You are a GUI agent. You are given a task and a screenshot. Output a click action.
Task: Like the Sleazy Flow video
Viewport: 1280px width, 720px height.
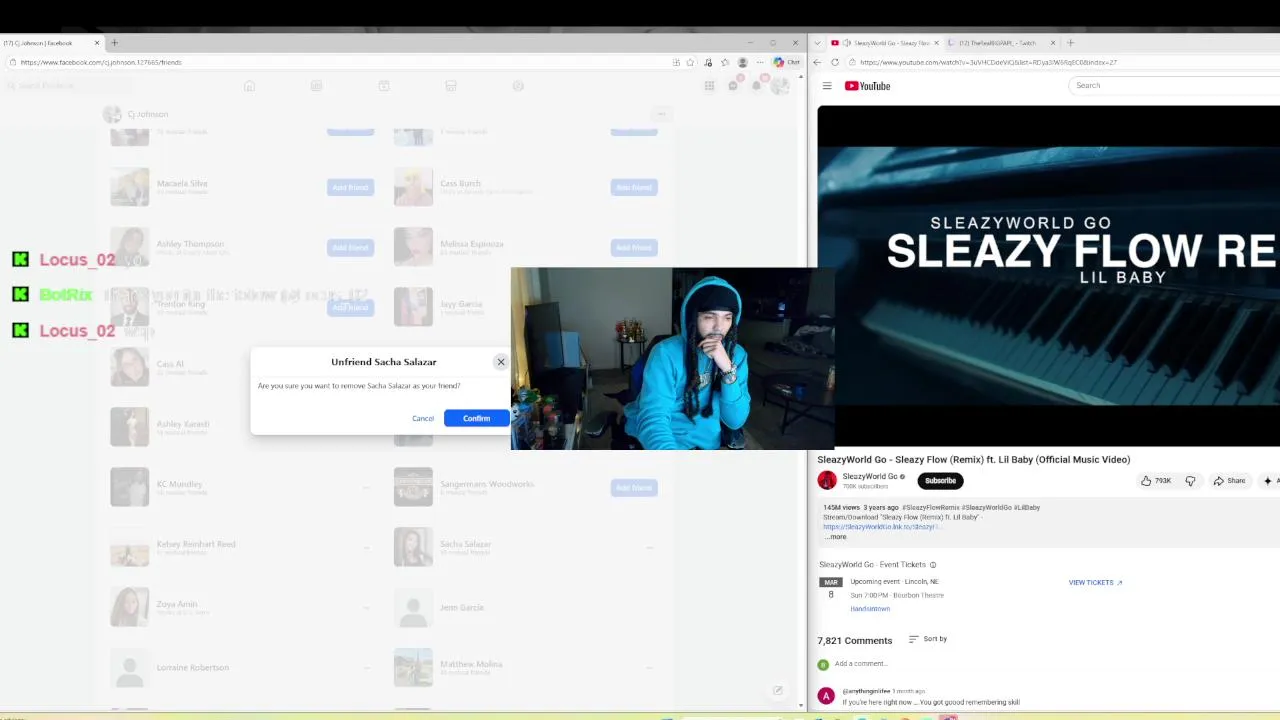pos(1156,481)
